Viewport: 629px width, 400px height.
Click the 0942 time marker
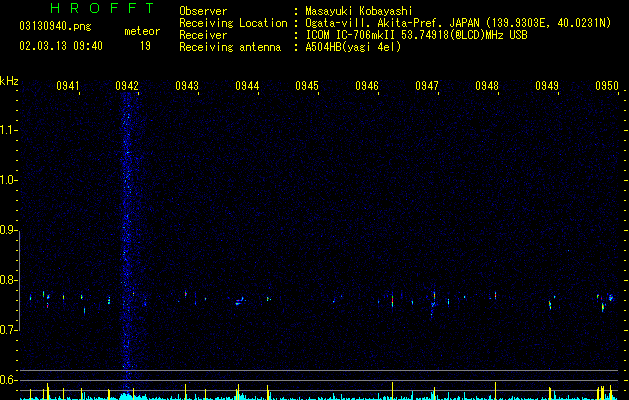(x=127, y=85)
